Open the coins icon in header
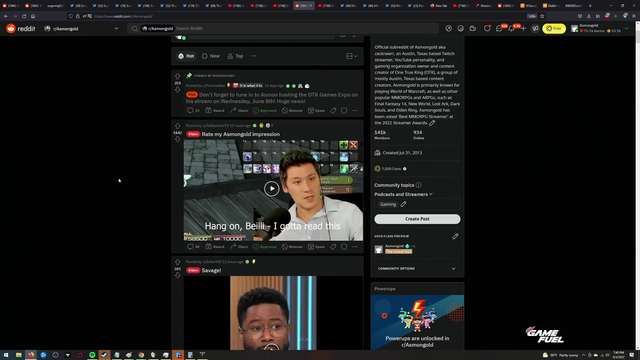The width and height of the screenshot is (640, 360). point(460,29)
